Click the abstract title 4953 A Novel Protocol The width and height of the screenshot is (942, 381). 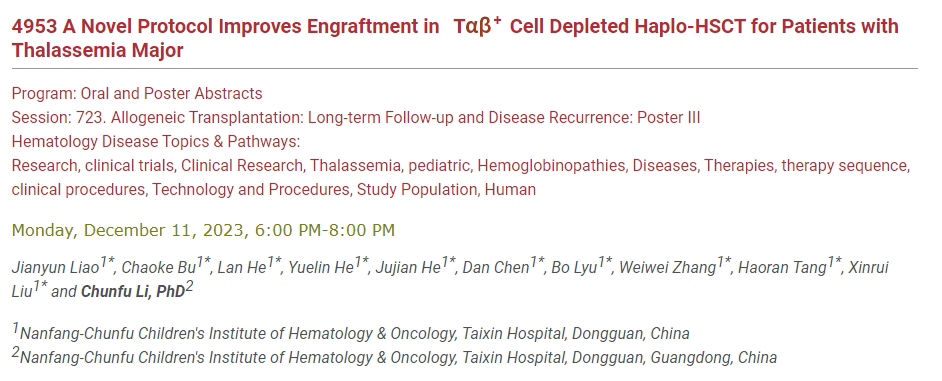tap(455, 38)
